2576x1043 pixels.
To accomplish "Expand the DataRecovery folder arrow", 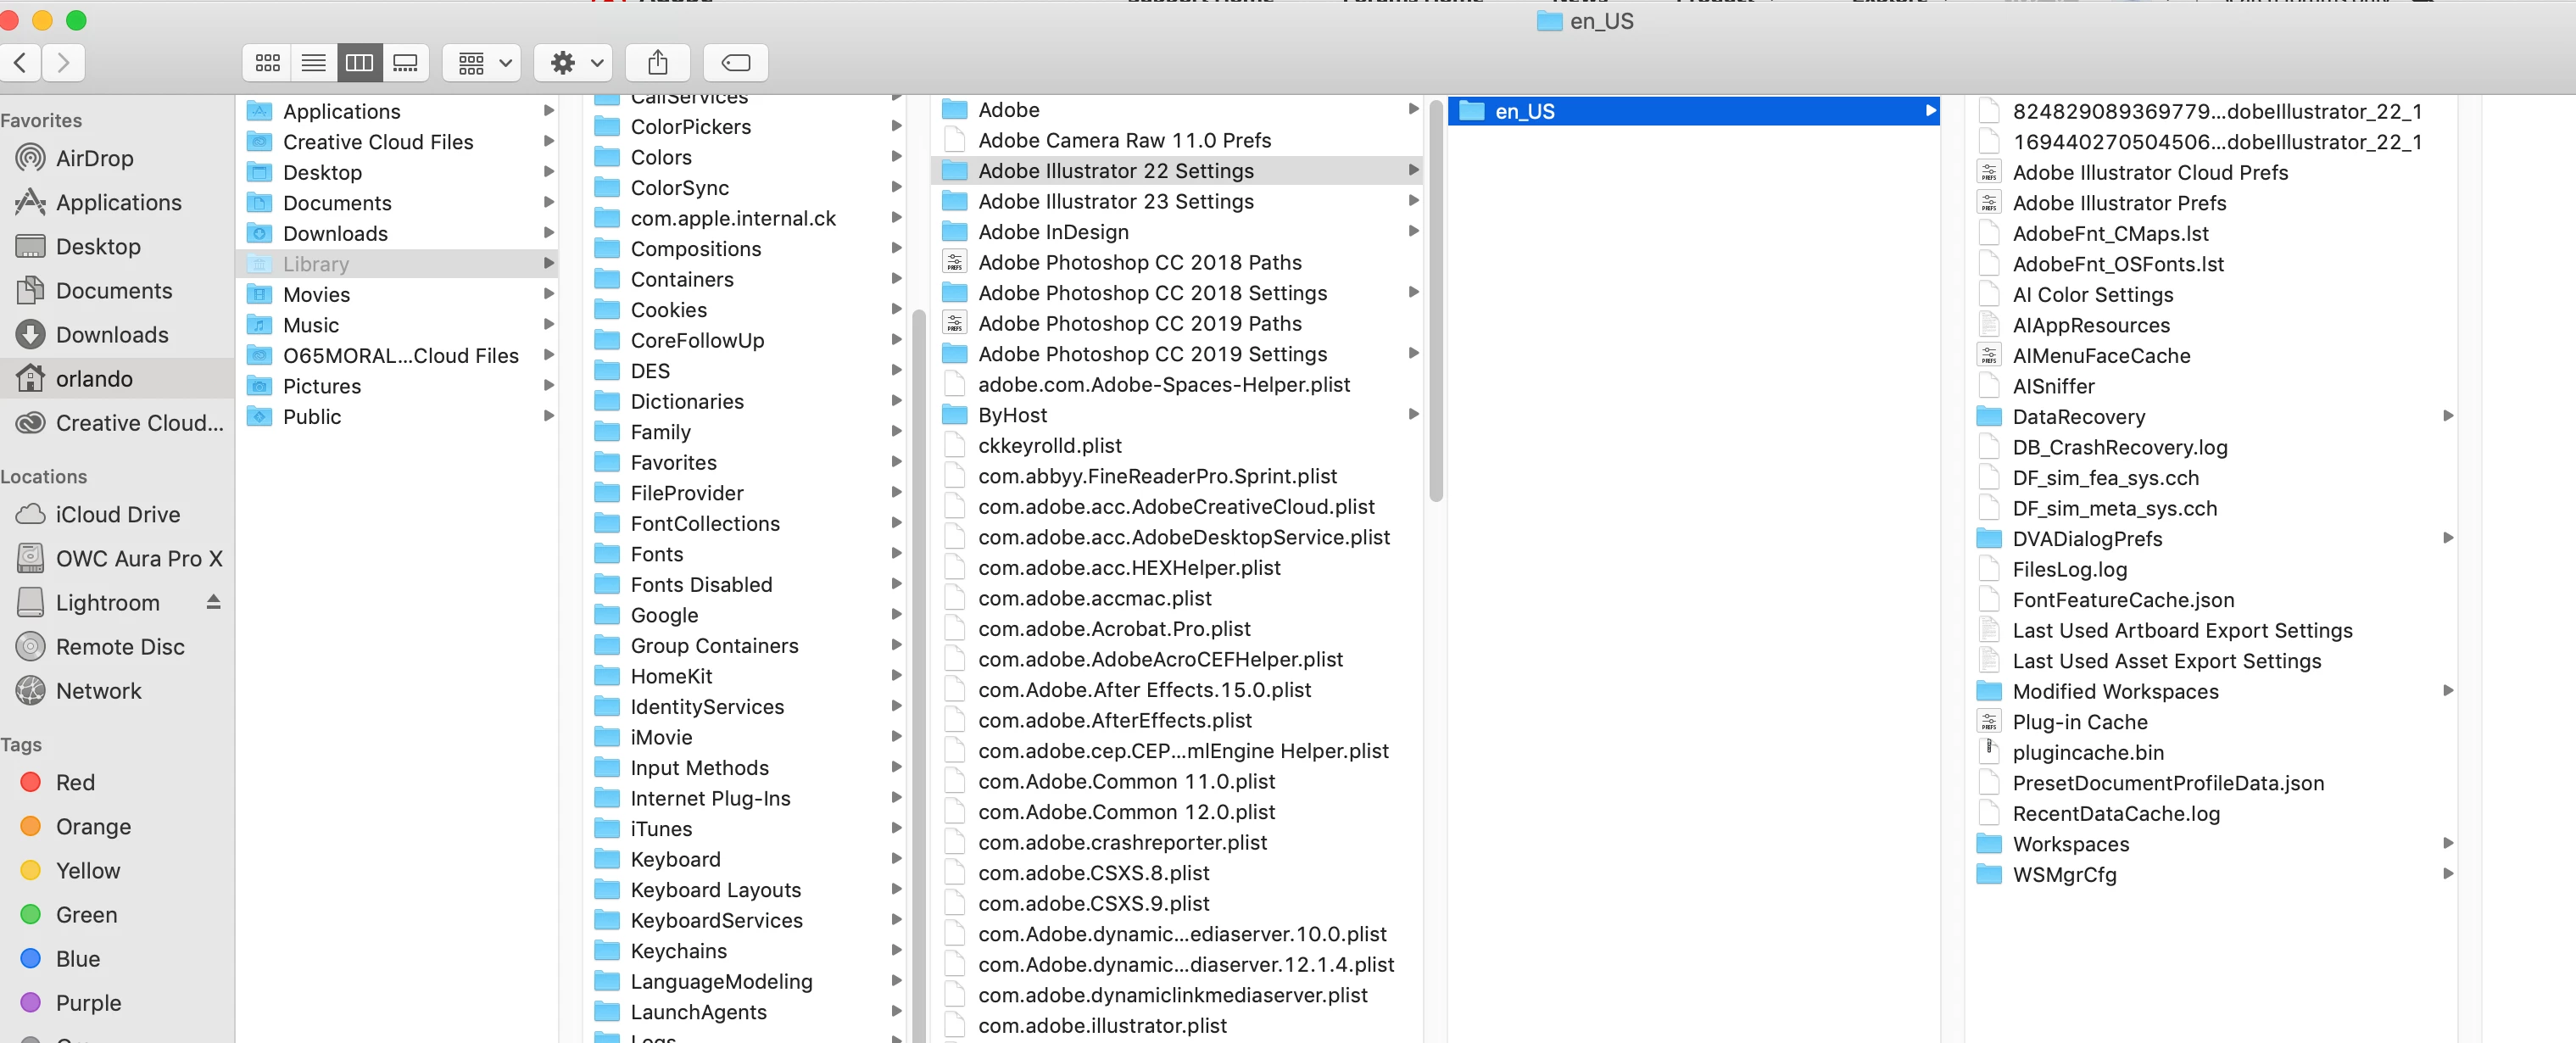I will point(2447,416).
